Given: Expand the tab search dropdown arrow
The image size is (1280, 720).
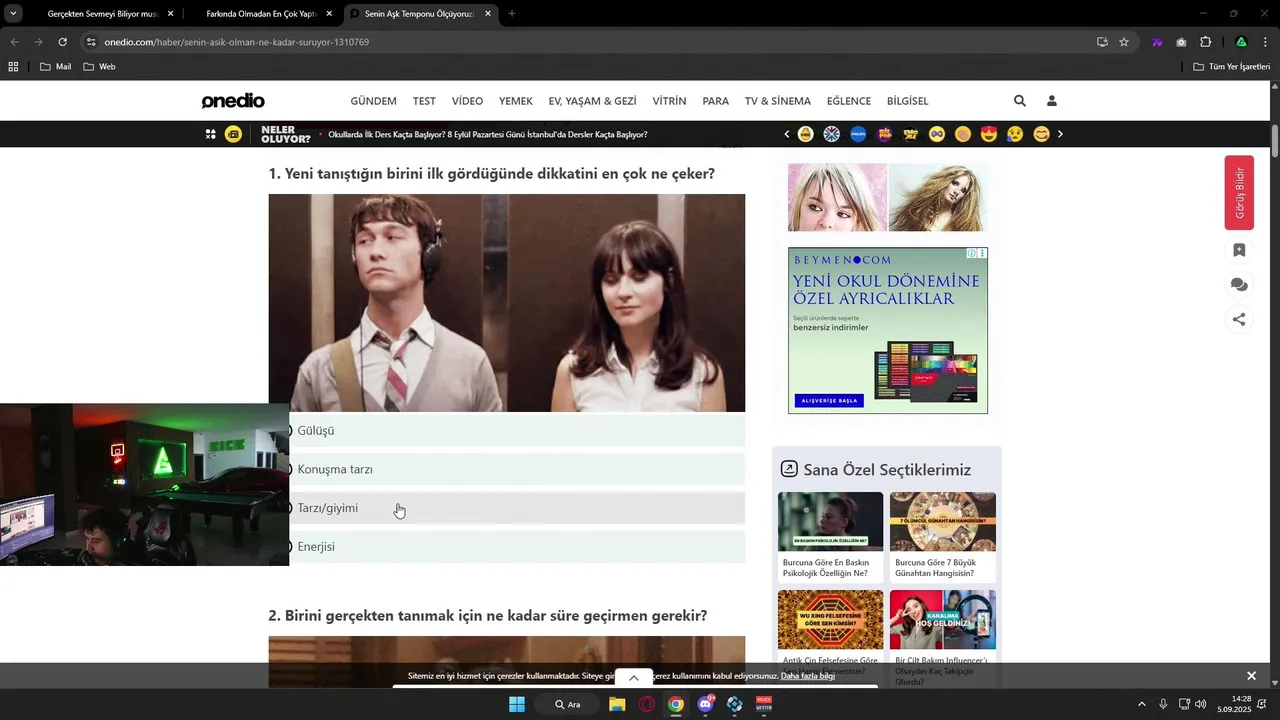Looking at the screenshot, I should pyautogui.click(x=13, y=14).
